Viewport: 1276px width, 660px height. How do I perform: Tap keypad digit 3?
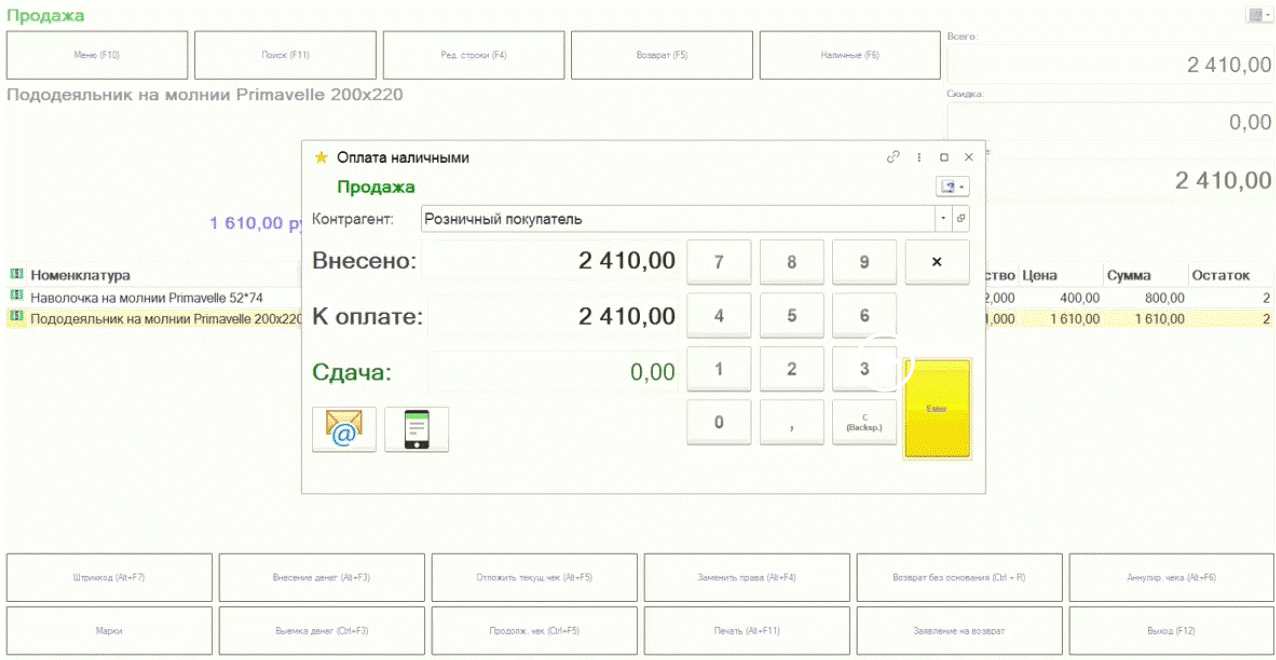(x=865, y=369)
